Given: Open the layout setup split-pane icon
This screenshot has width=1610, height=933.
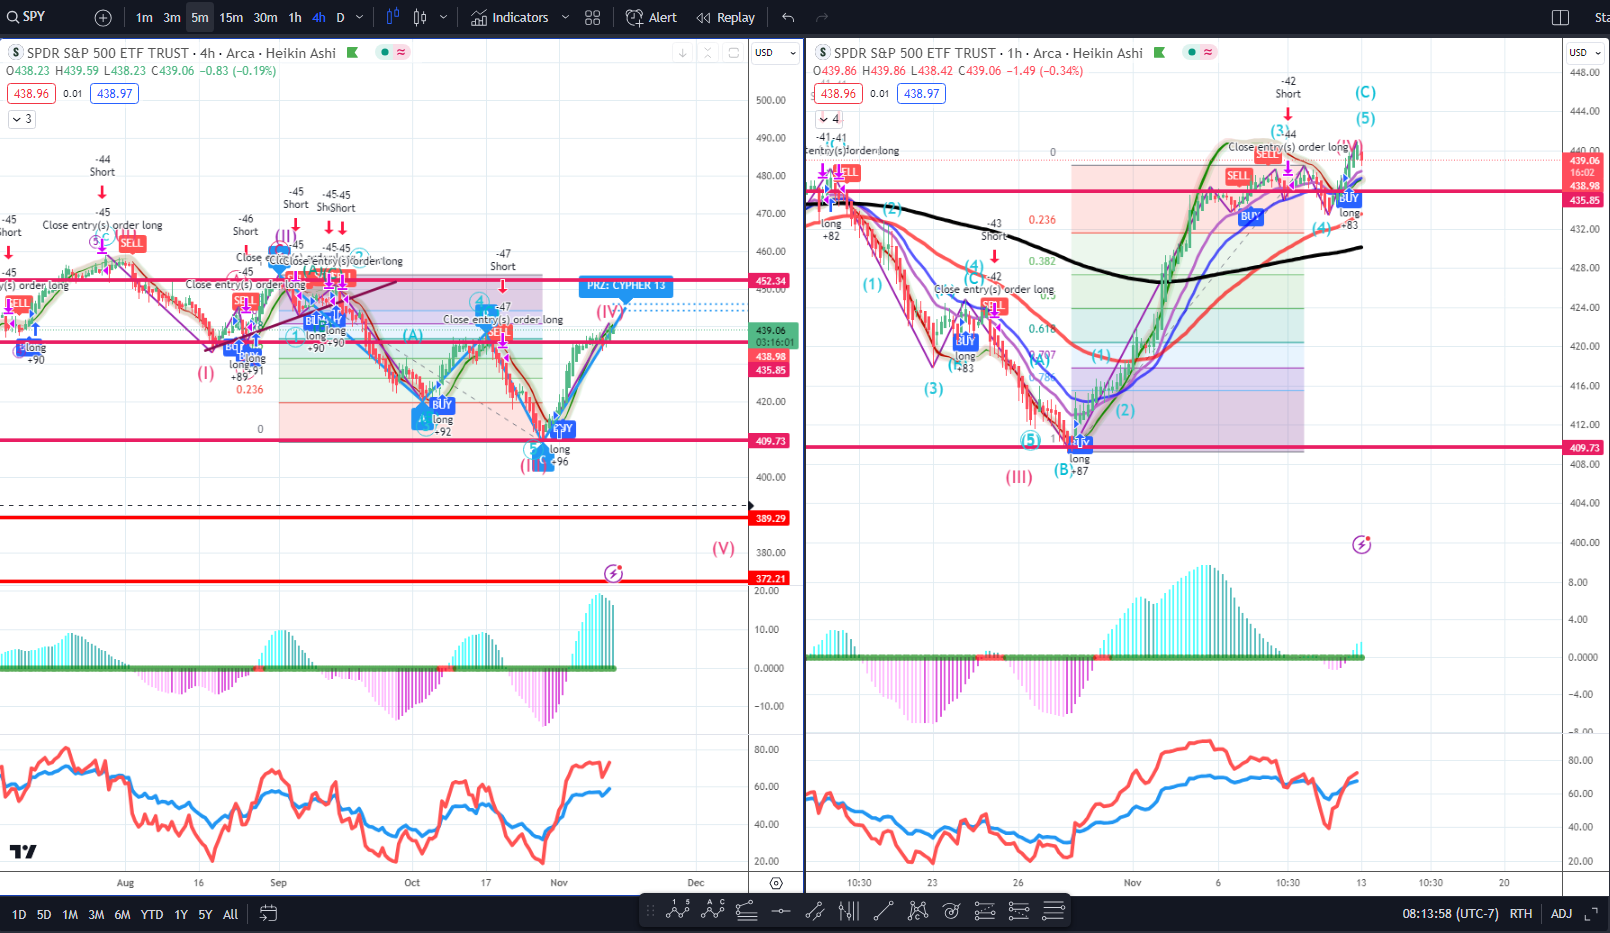Looking at the screenshot, I should click(x=1560, y=18).
